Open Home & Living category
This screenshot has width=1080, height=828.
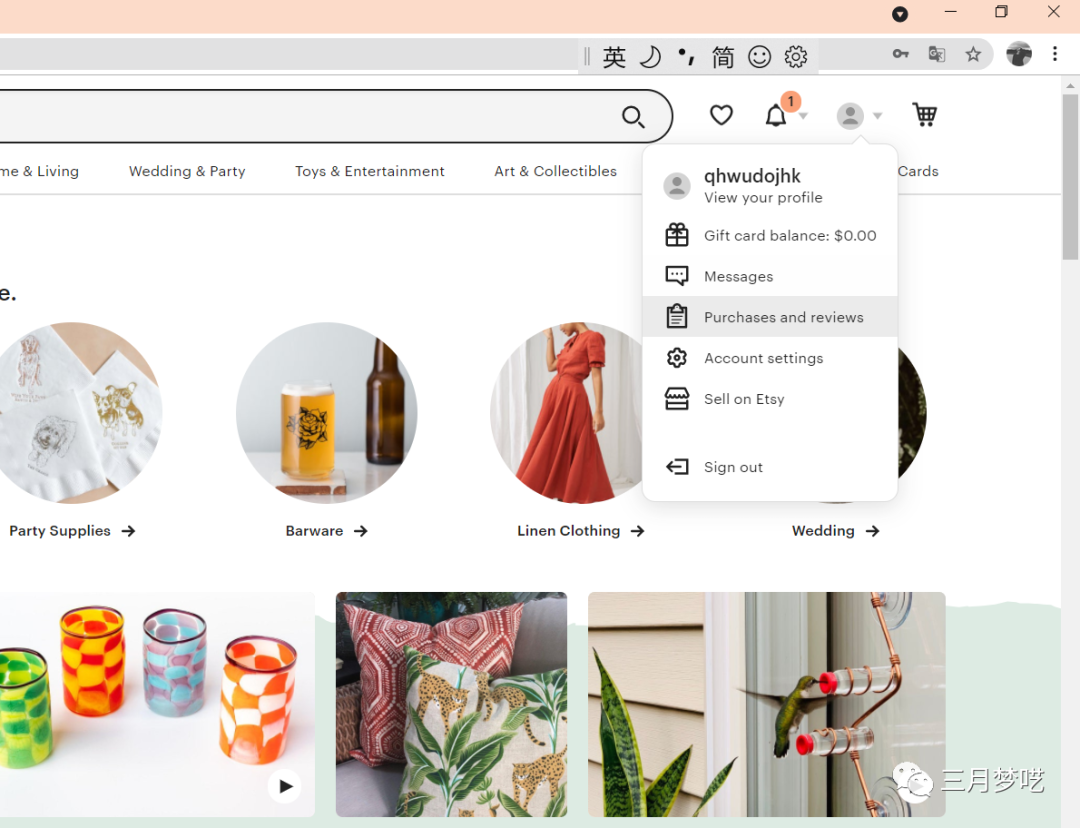[x=39, y=171]
